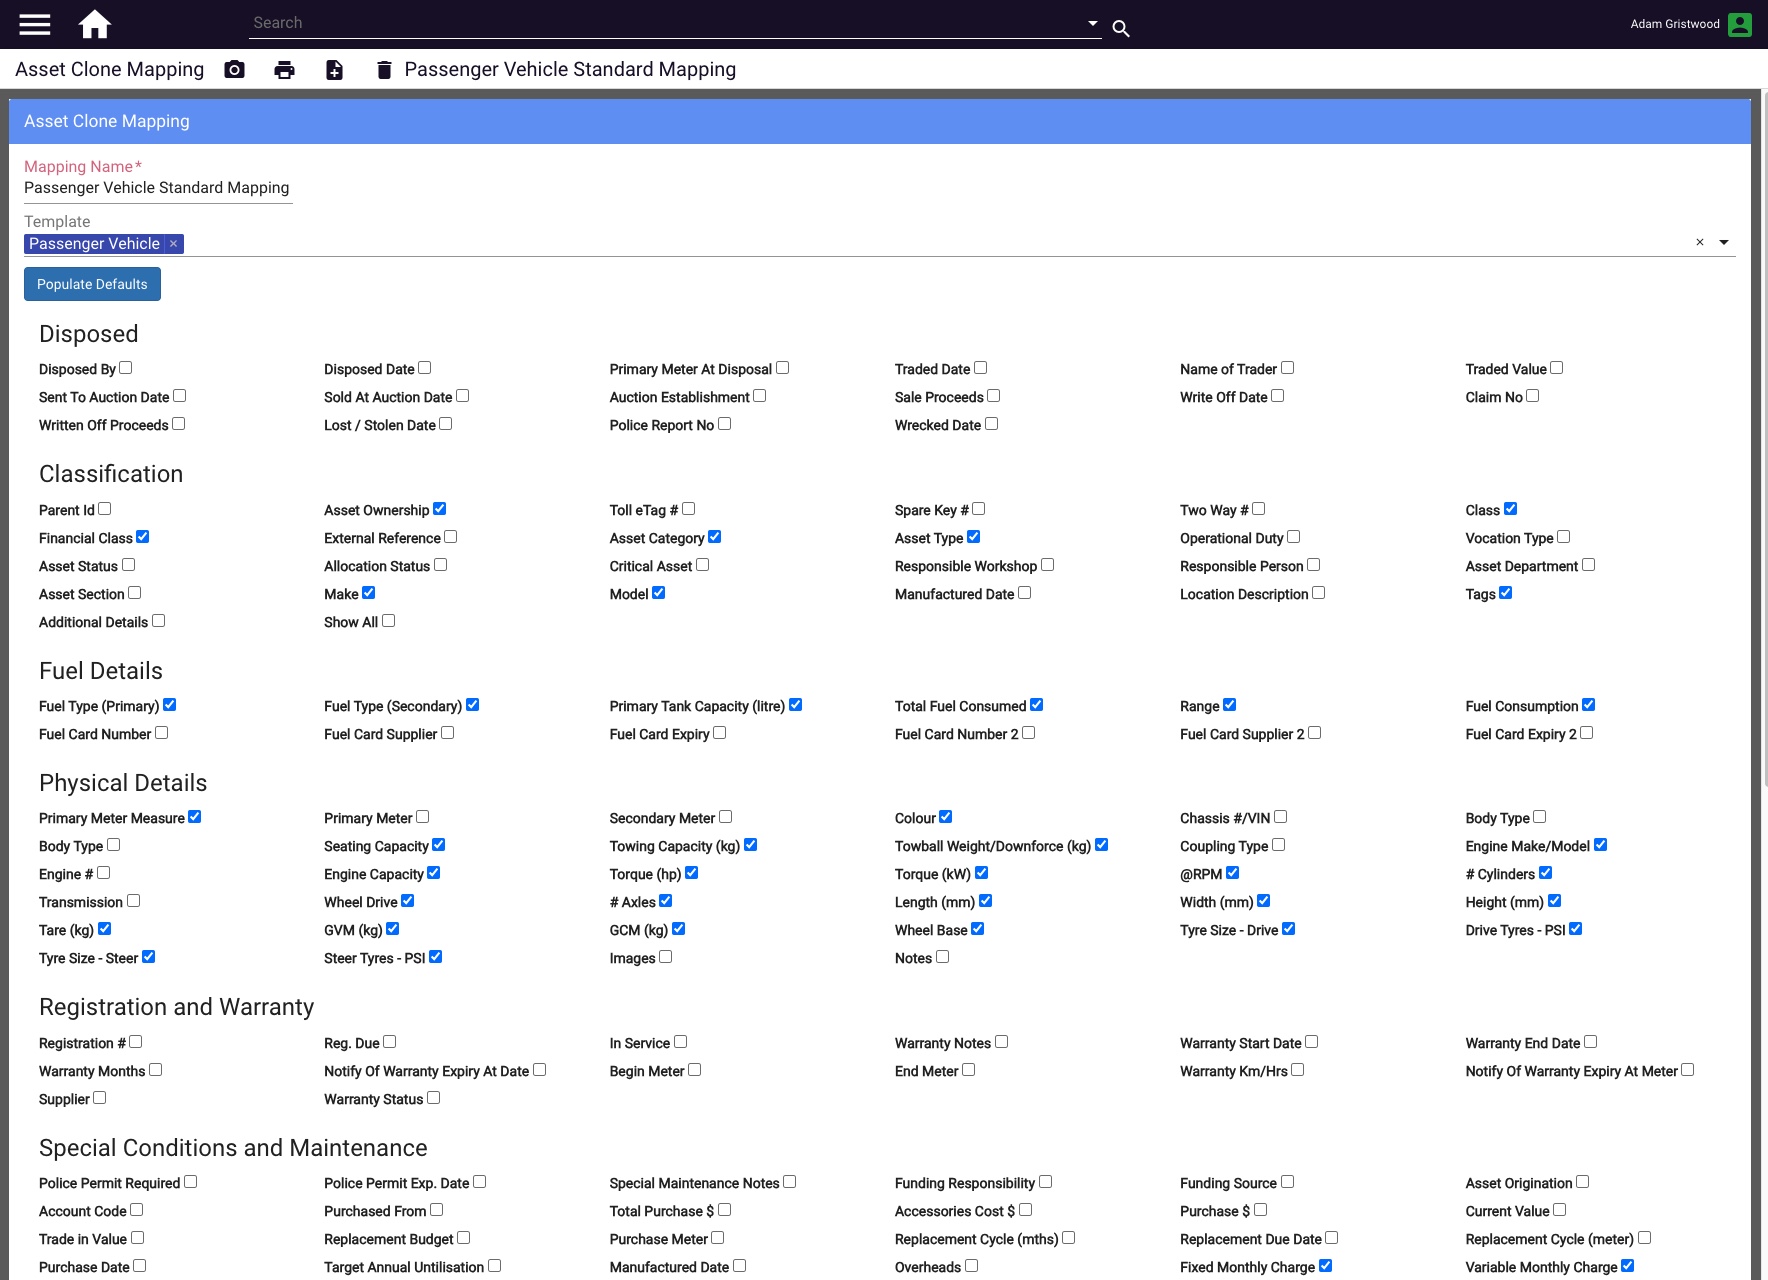This screenshot has width=1768, height=1280.
Task: Enable the Chassis #/VIN checkbox
Action: [x=1281, y=817]
